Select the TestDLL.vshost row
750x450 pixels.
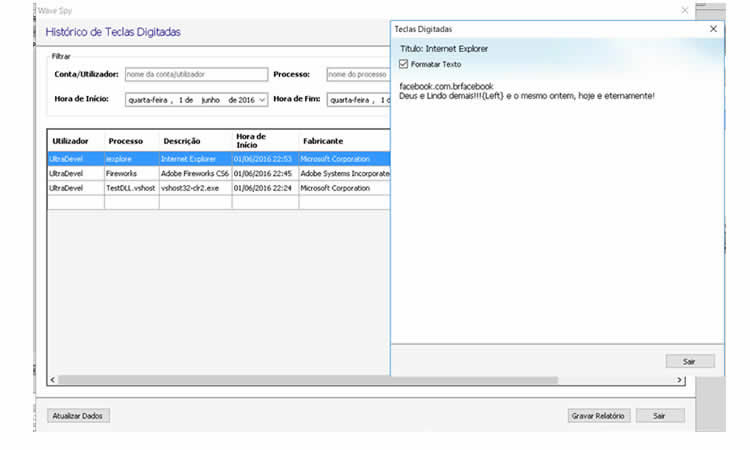[131, 188]
